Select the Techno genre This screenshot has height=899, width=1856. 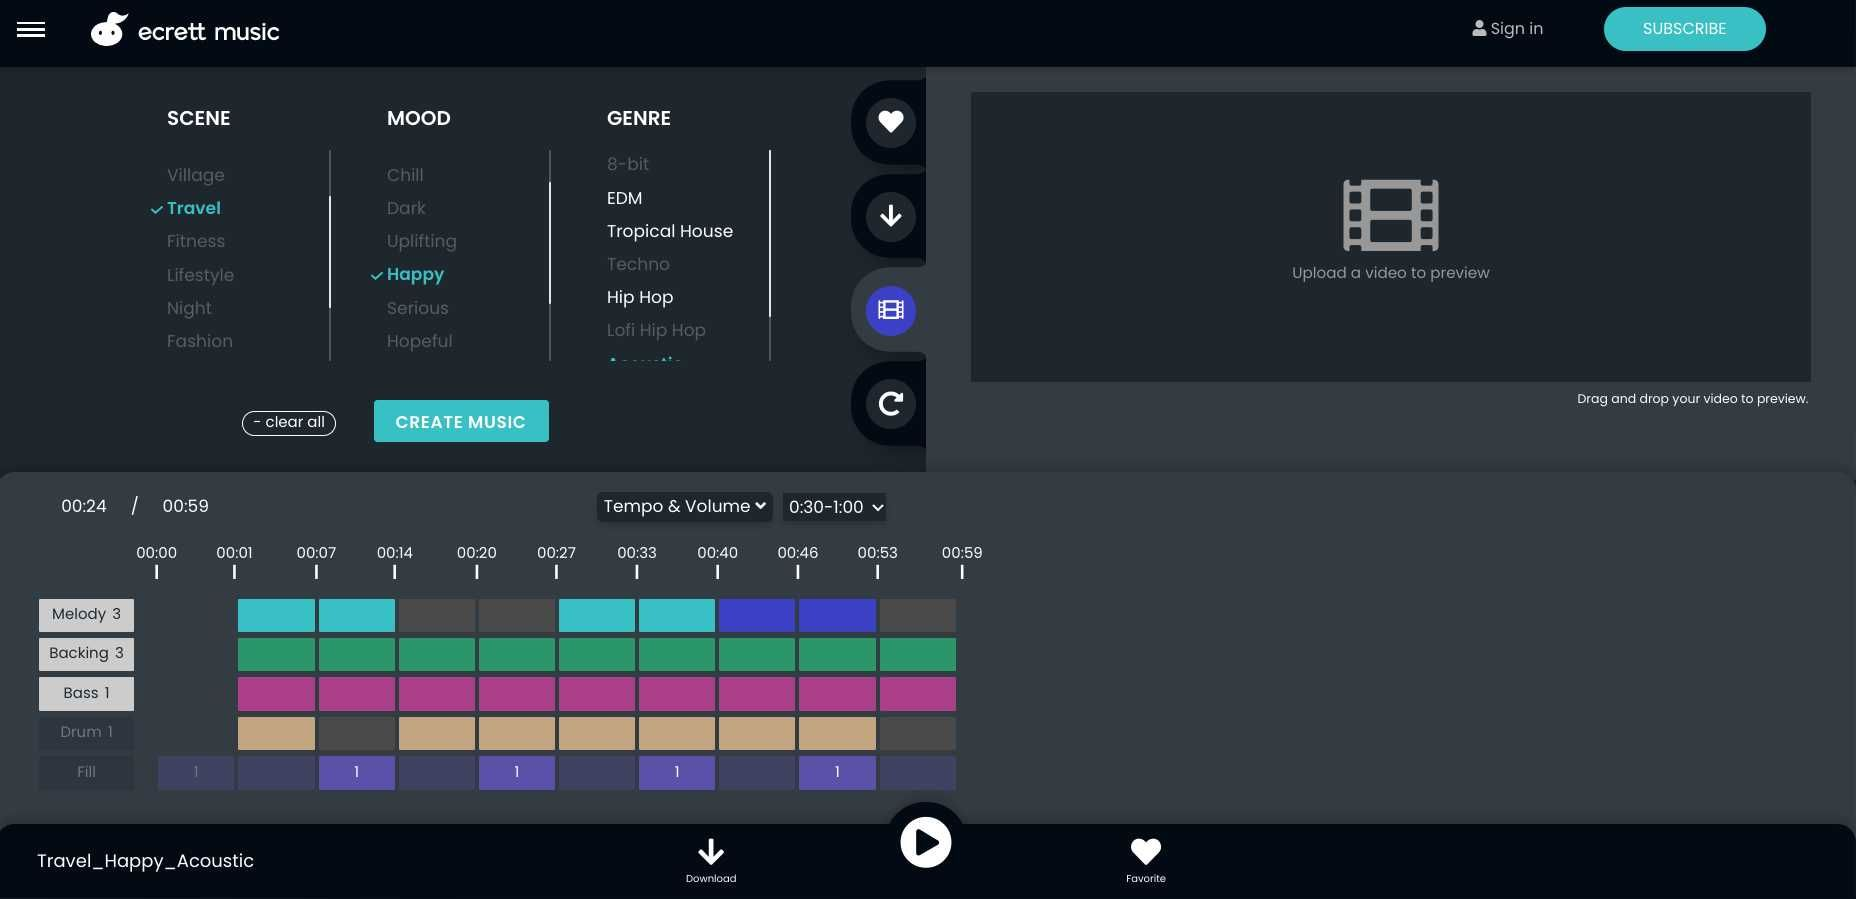638,264
